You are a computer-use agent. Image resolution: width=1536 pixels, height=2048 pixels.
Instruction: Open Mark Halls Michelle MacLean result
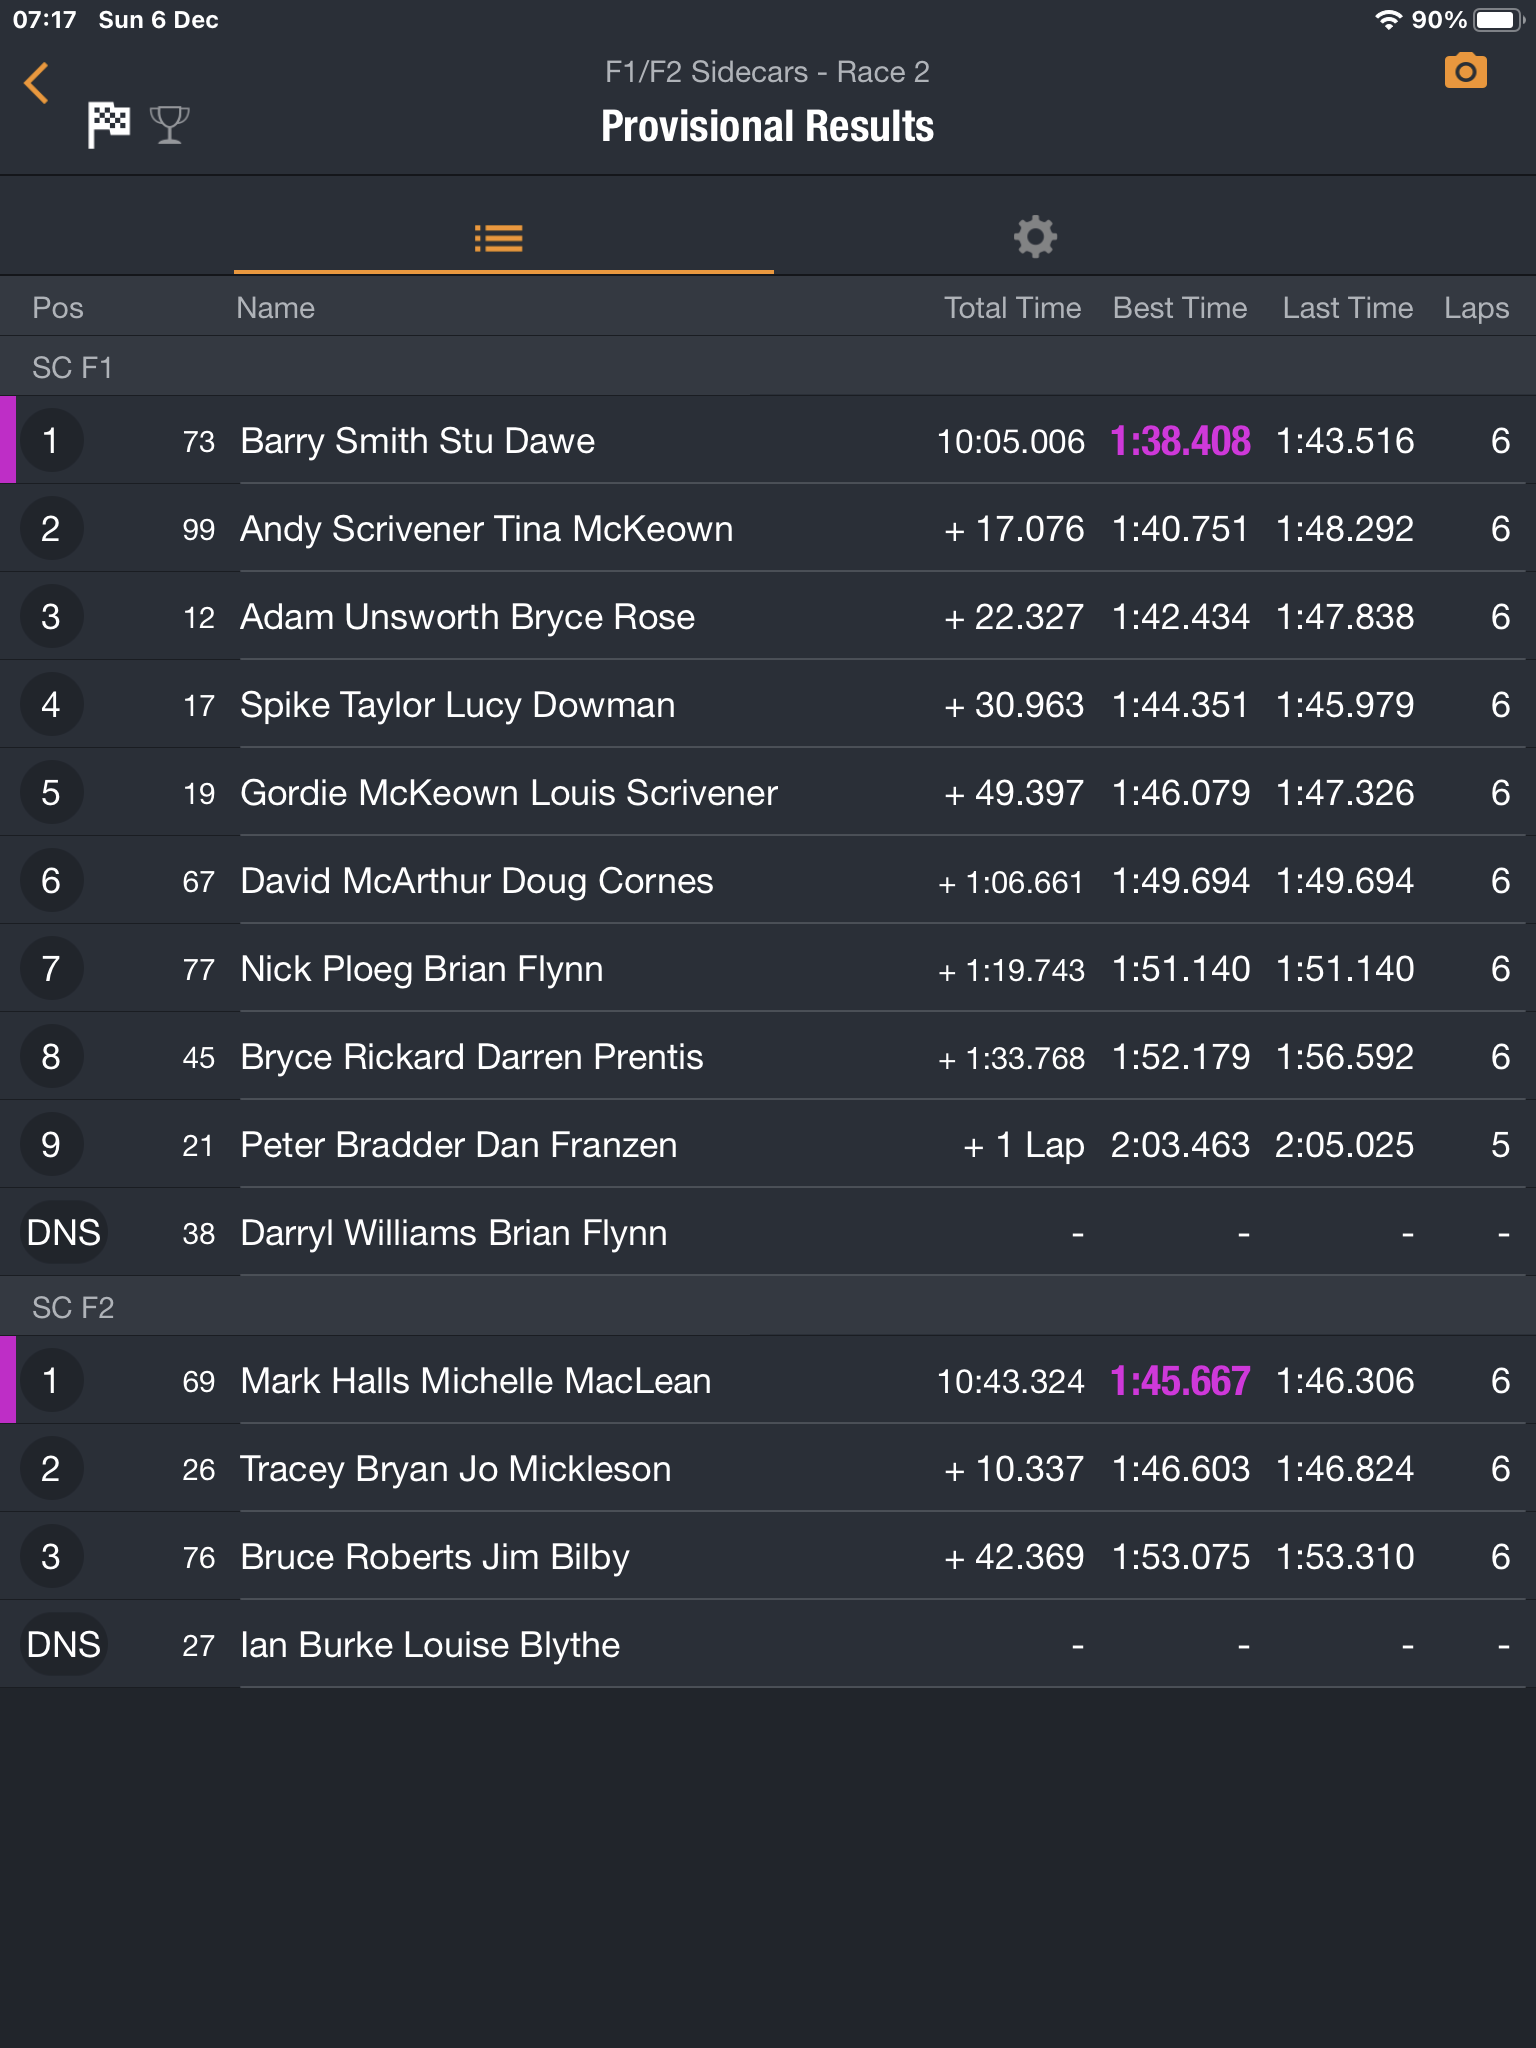pos(475,1381)
